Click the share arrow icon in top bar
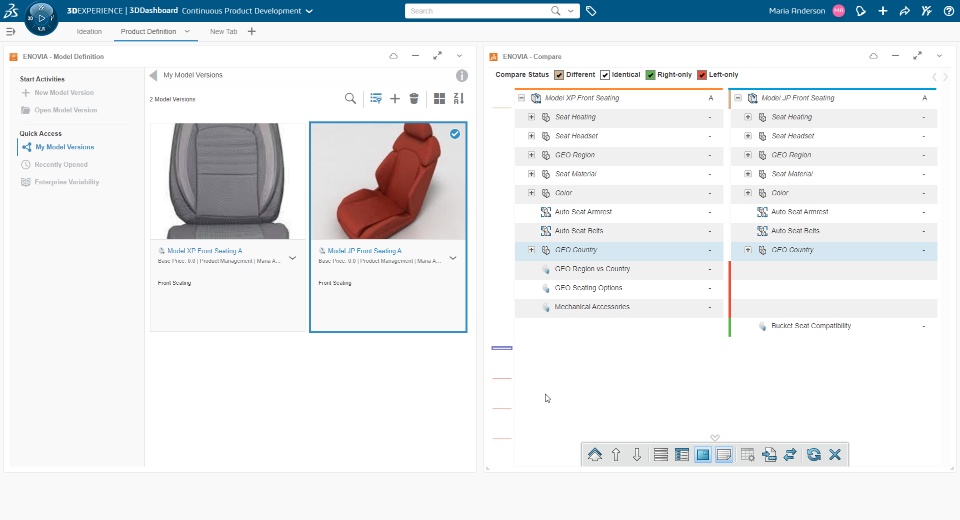Viewport: 960px width, 520px height. [904, 11]
